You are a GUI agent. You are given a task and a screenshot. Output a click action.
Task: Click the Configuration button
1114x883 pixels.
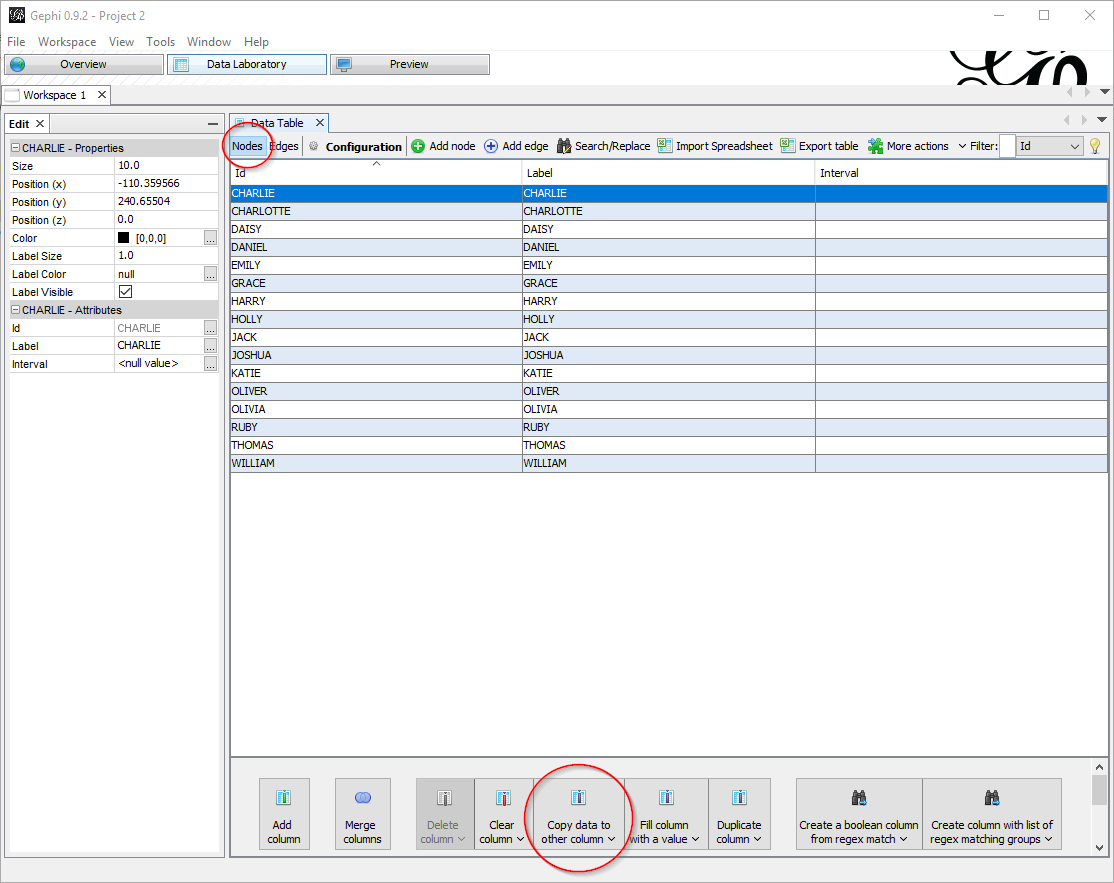(x=355, y=146)
